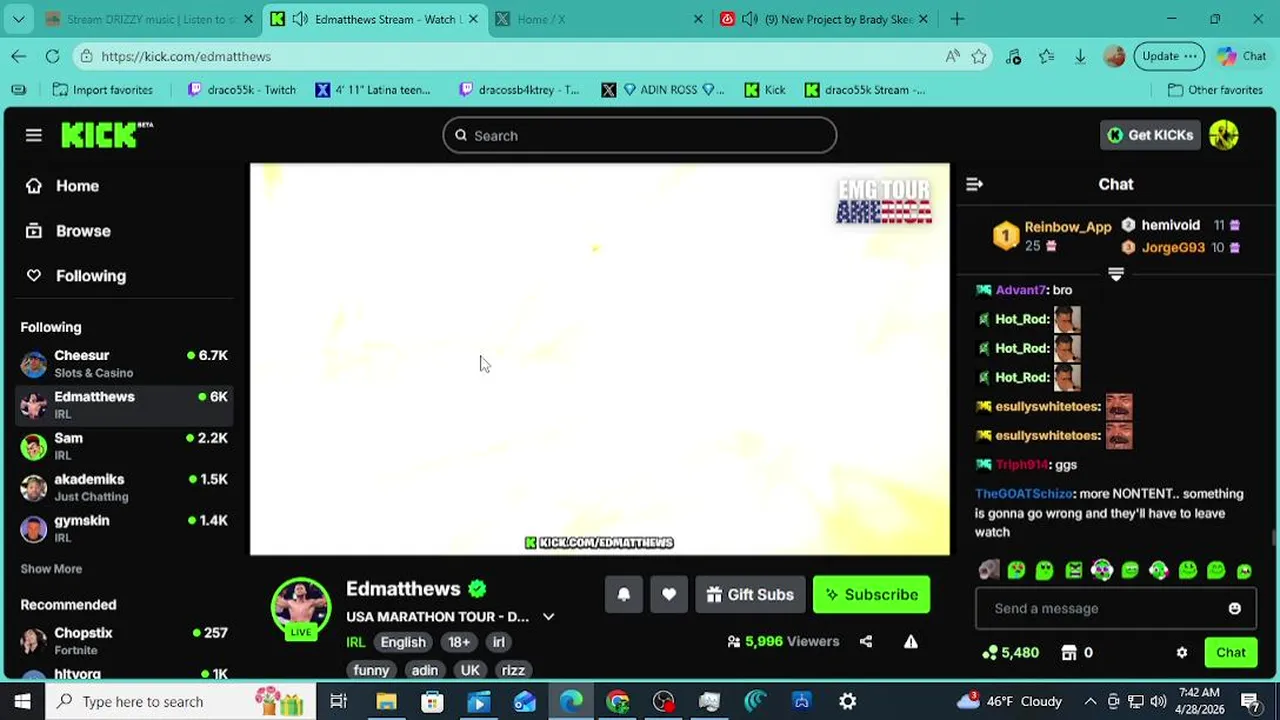1280x720 pixels.
Task: Click the browser back arrow
Action: click(x=19, y=56)
